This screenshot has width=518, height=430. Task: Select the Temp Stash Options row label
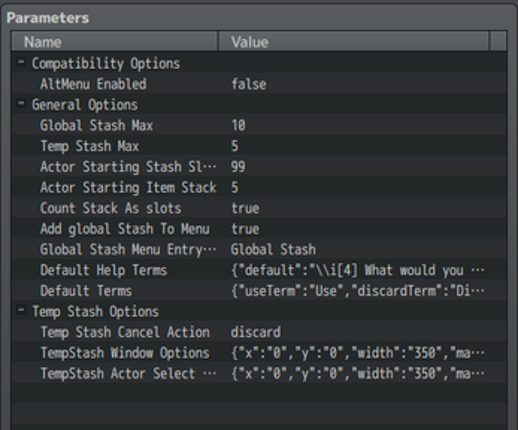point(95,311)
